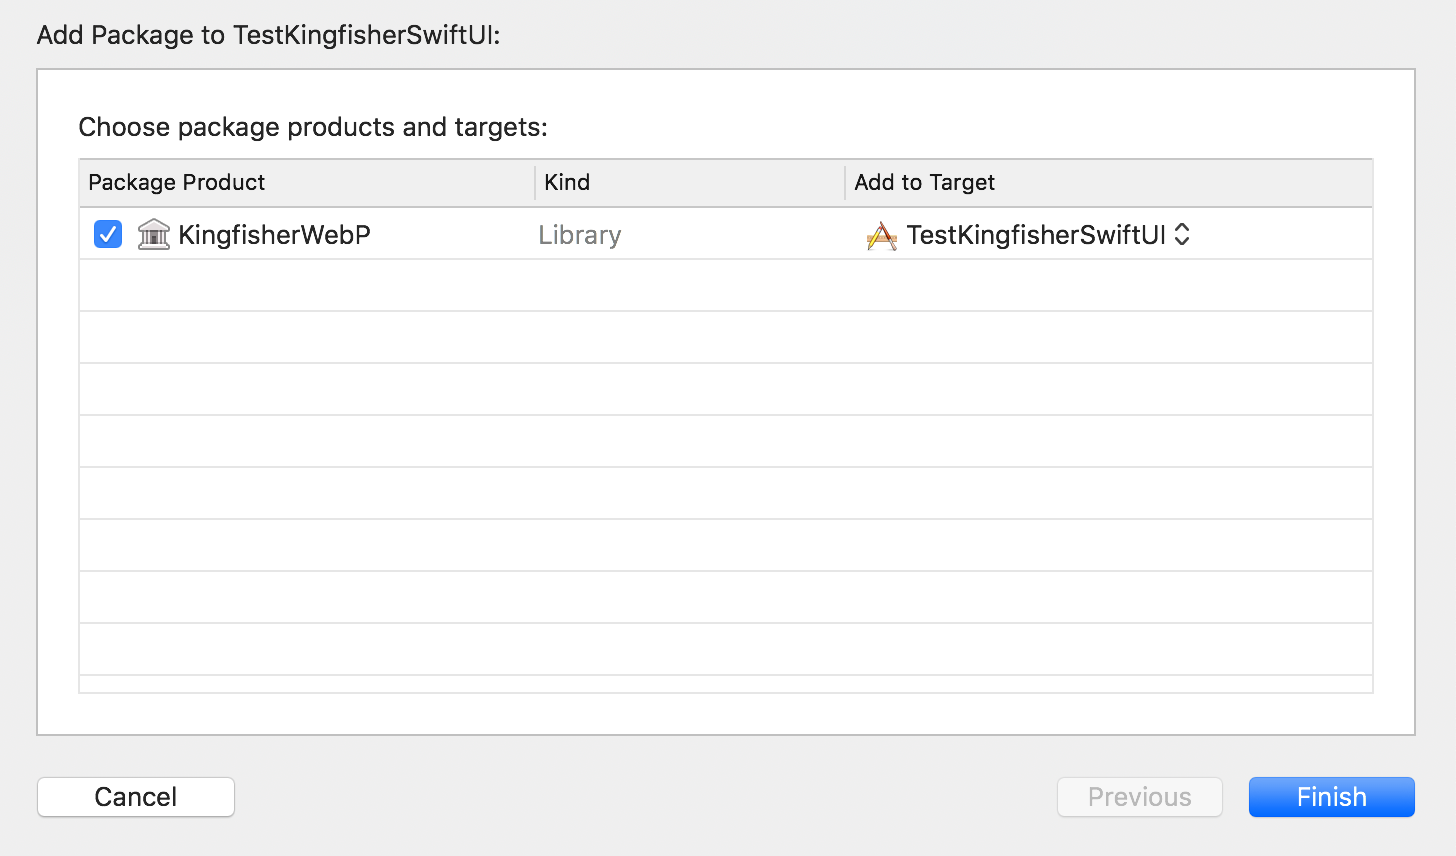The height and width of the screenshot is (856, 1456).
Task: Click the Xcode app icon before TestKingfisherSwiftUI
Action: [x=881, y=235]
